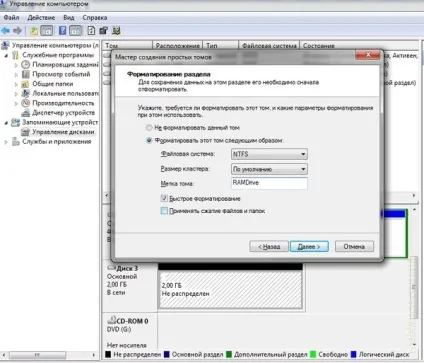Expand the Планировщик заданий tree node
424x363 pixels.
click(16, 65)
